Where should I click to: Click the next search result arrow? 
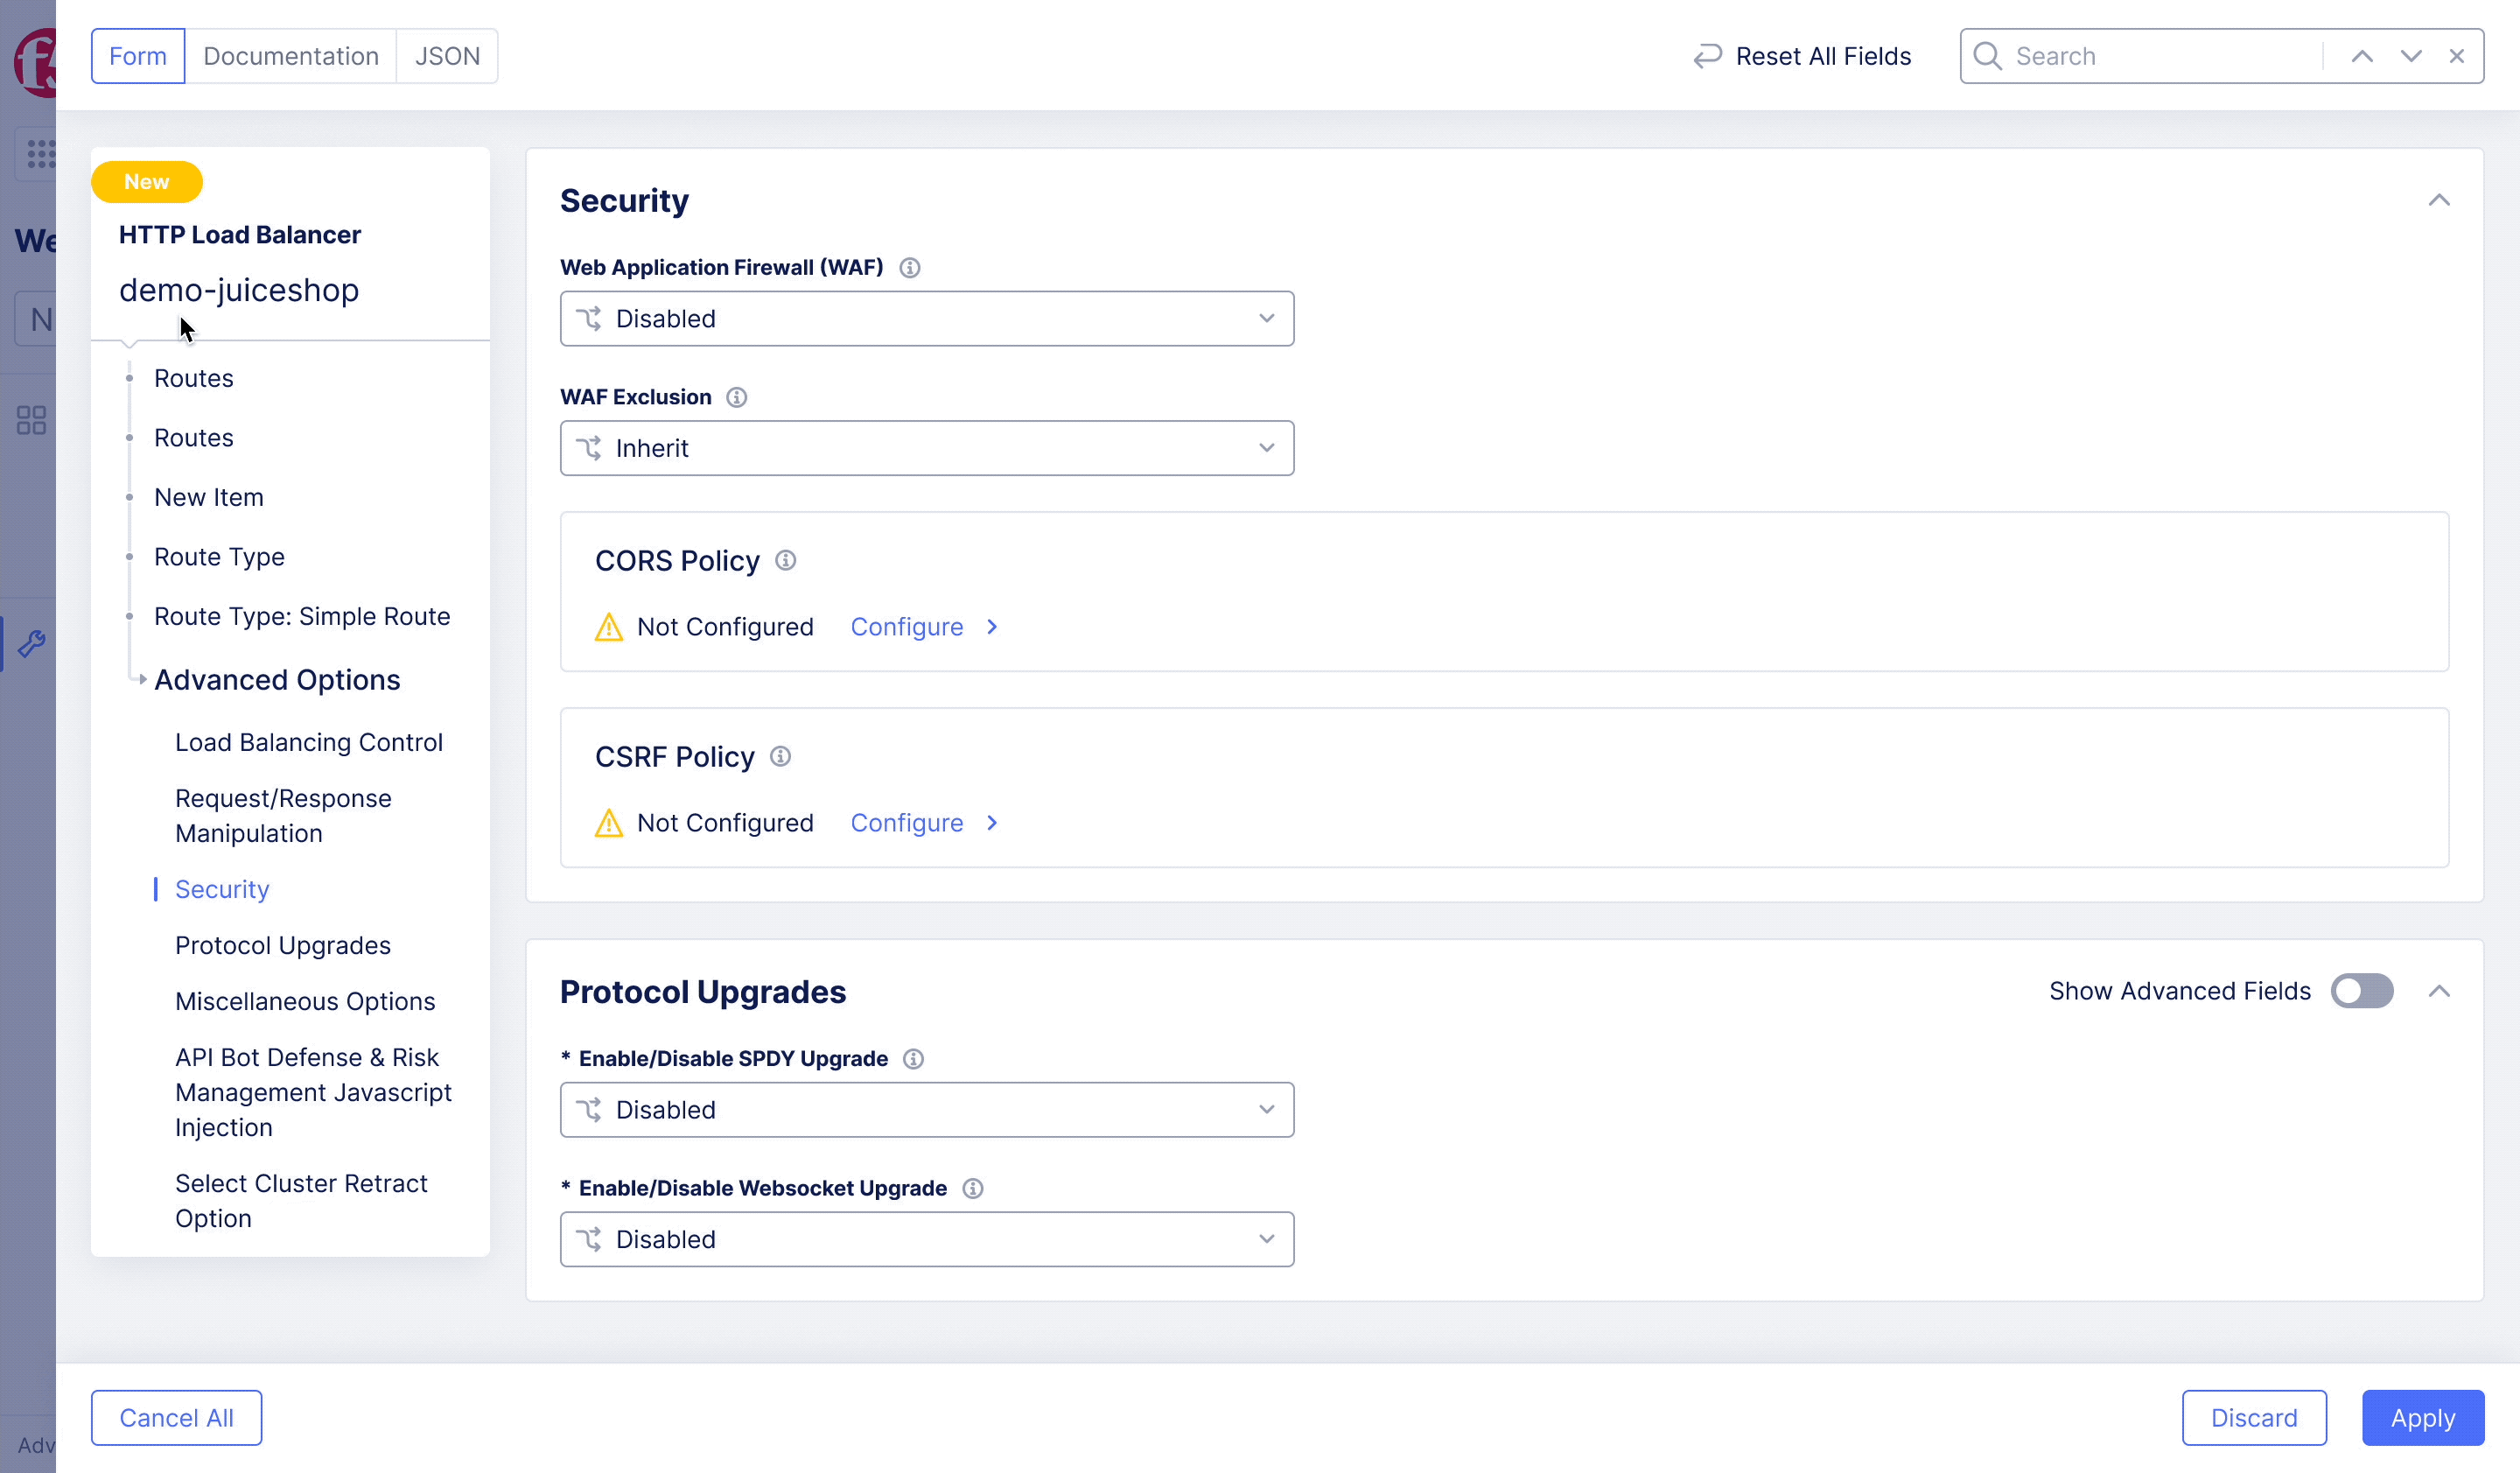tap(2410, 56)
